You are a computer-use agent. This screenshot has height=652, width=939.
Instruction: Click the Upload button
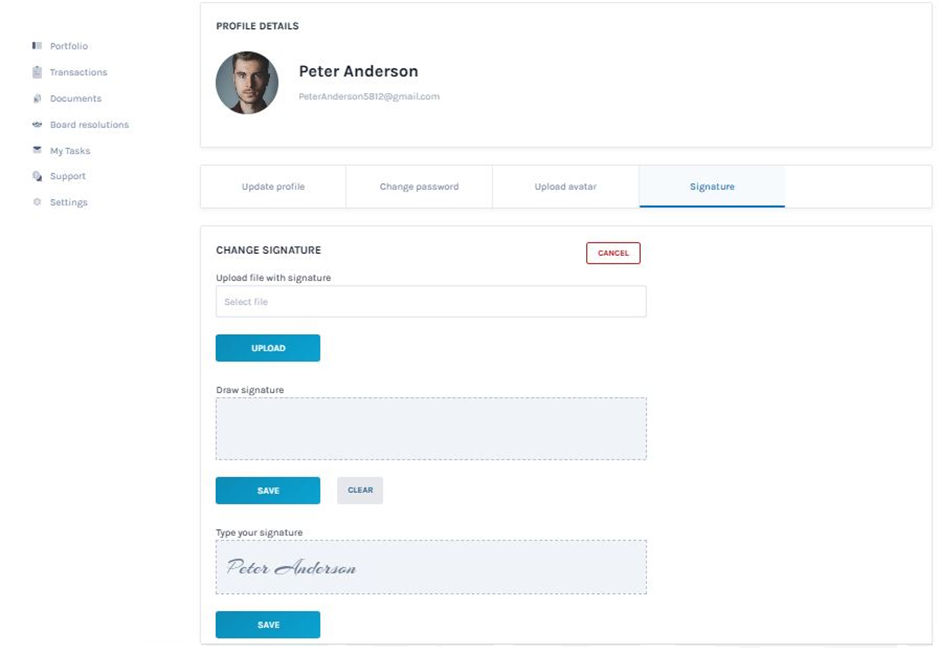tap(268, 348)
